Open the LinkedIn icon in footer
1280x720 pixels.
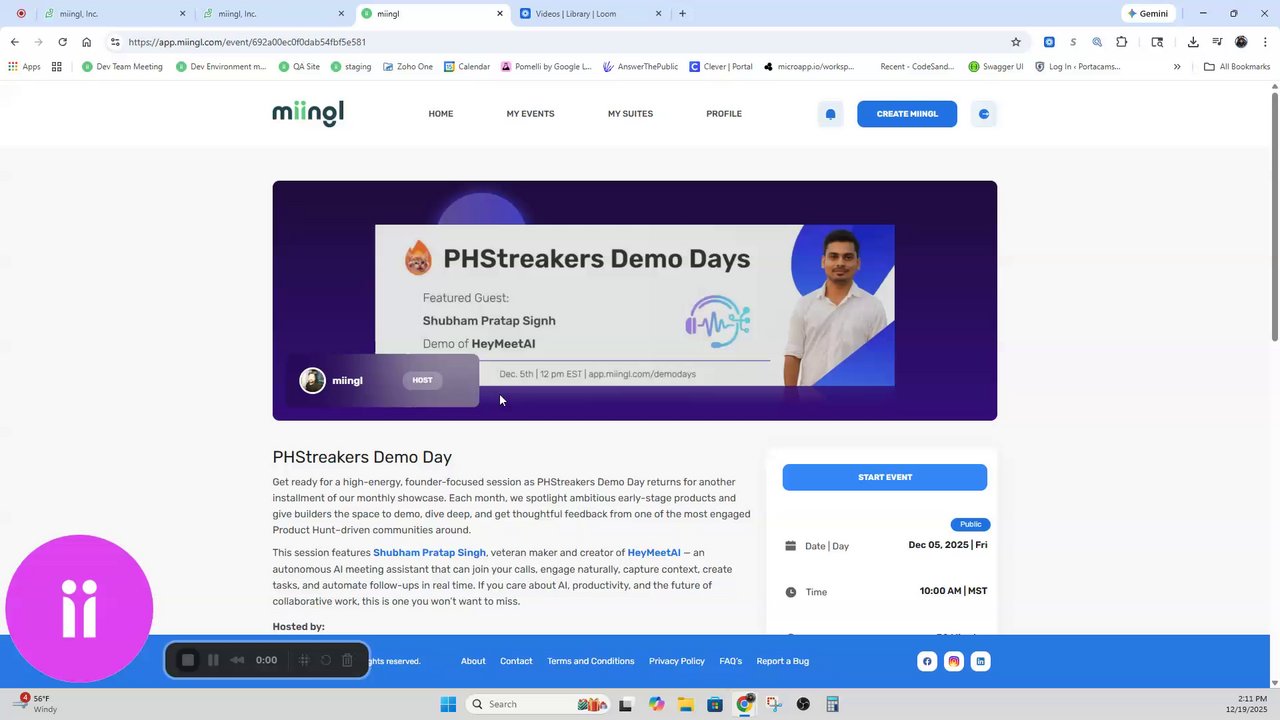tap(980, 661)
